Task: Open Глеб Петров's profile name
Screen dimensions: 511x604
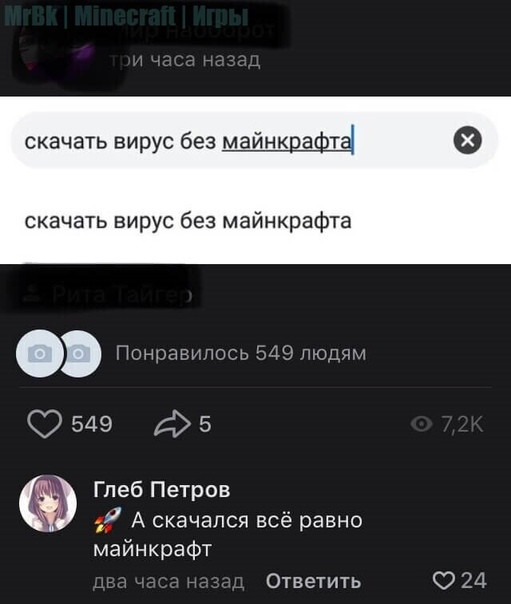Action: click(162, 490)
